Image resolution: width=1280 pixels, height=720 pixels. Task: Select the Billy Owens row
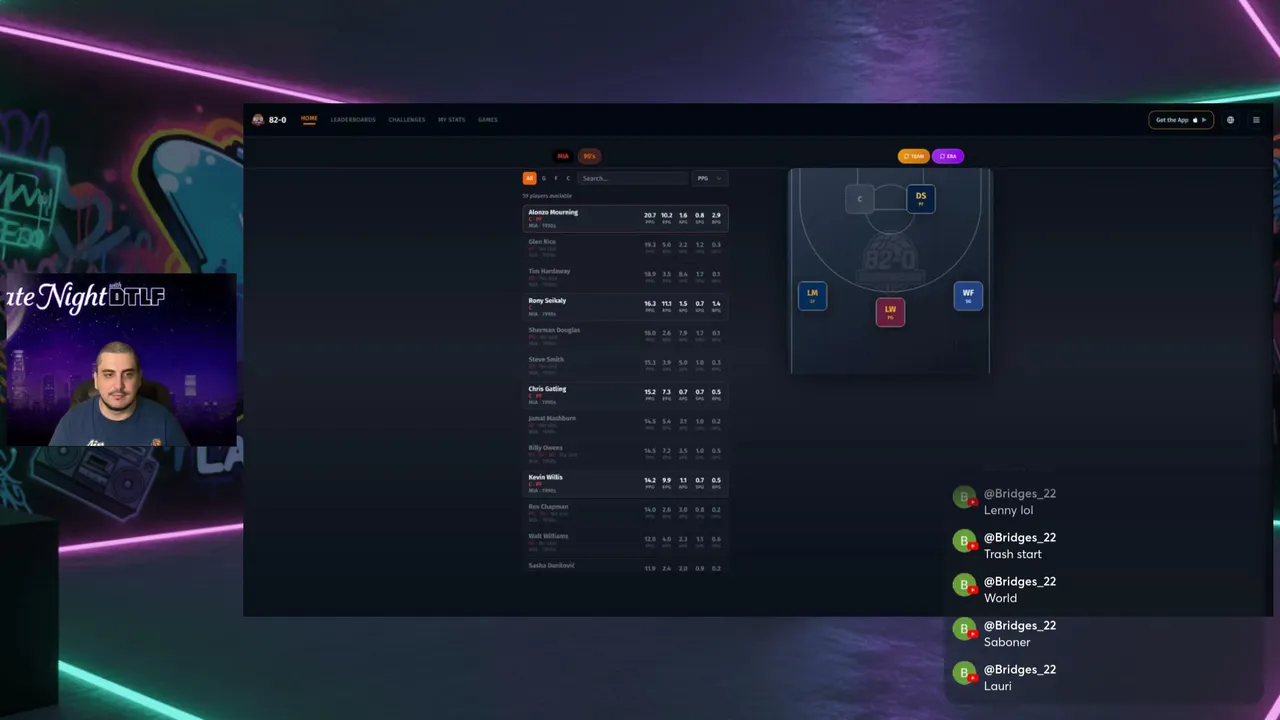point(625,454)
